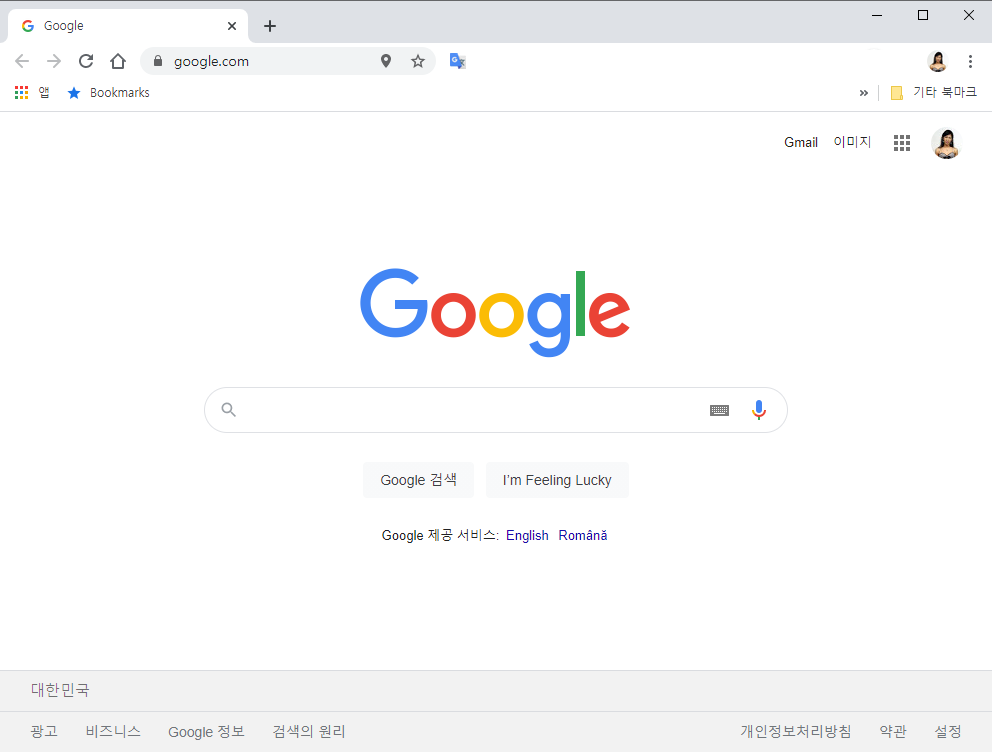This screenshot has width=992, height=752.
Task: Open the 검색의 원리 footer link
Action: pyautogui.click(x=309, y=732)
